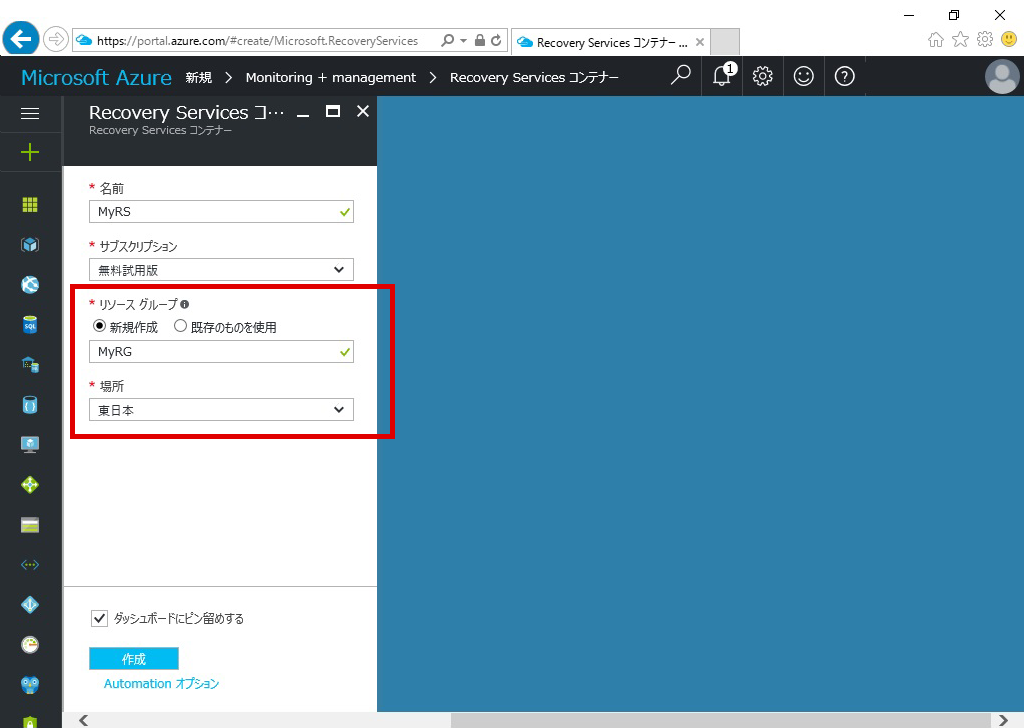Open the Automation オプション link
Viewport: 1024px width, 728px height.
(x=161, y=684)
